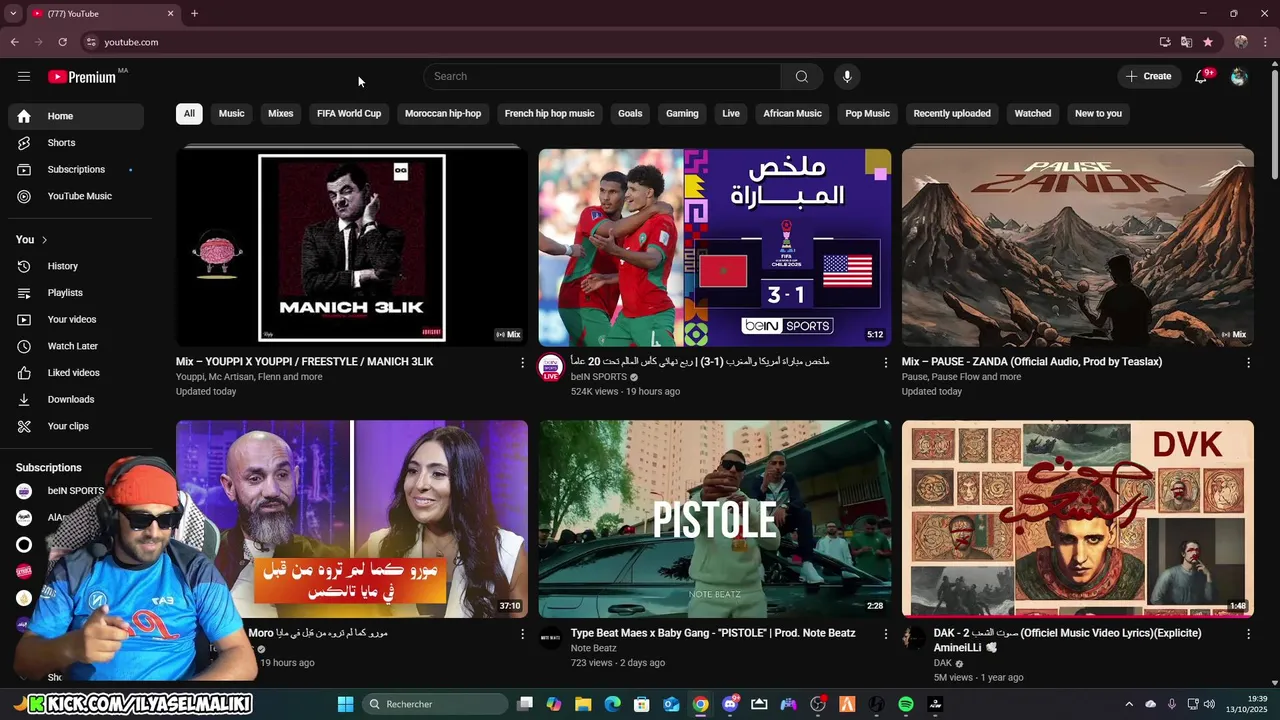Select the New to you chip
This screenshot has height=720, width=1280.
(1098, 113)
